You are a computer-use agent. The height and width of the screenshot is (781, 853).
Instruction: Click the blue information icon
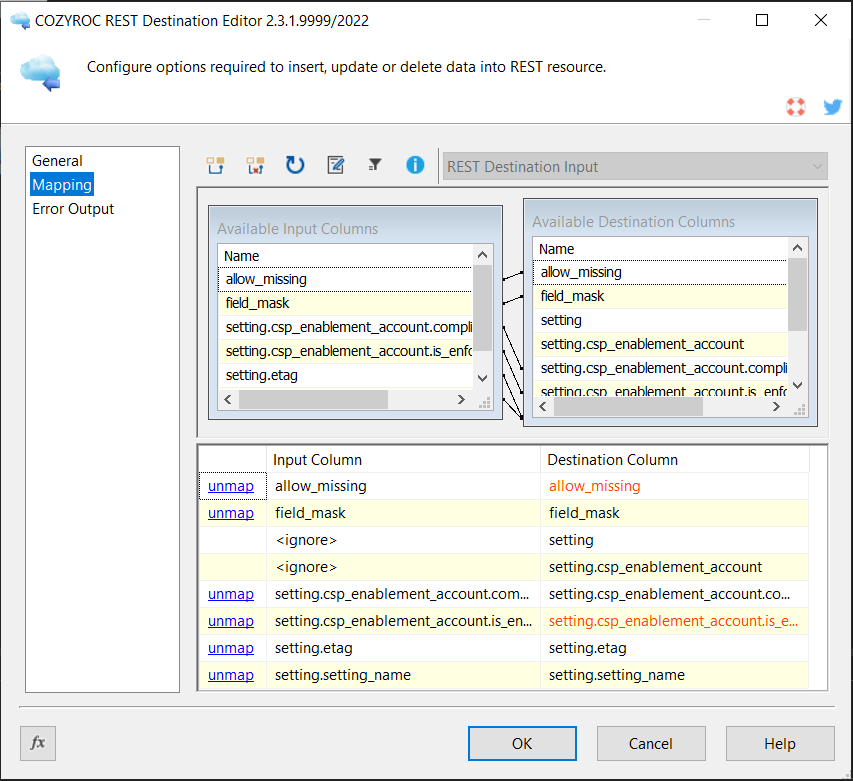tap(415, 166)
